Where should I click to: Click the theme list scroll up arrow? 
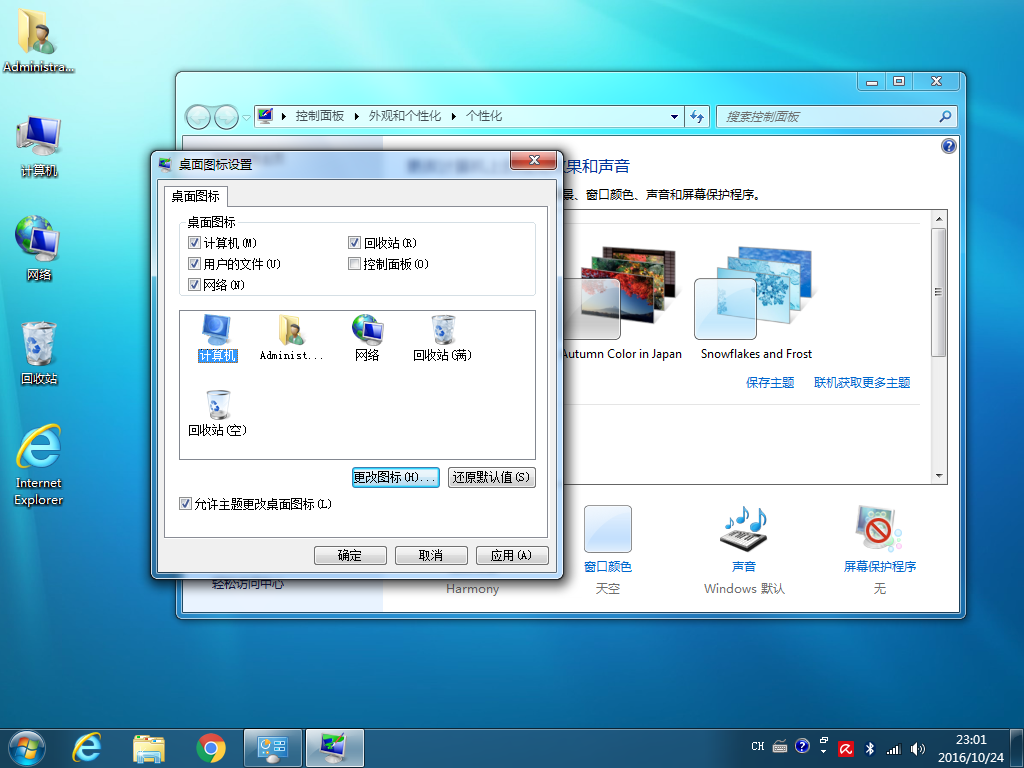[x=938, y=219]
